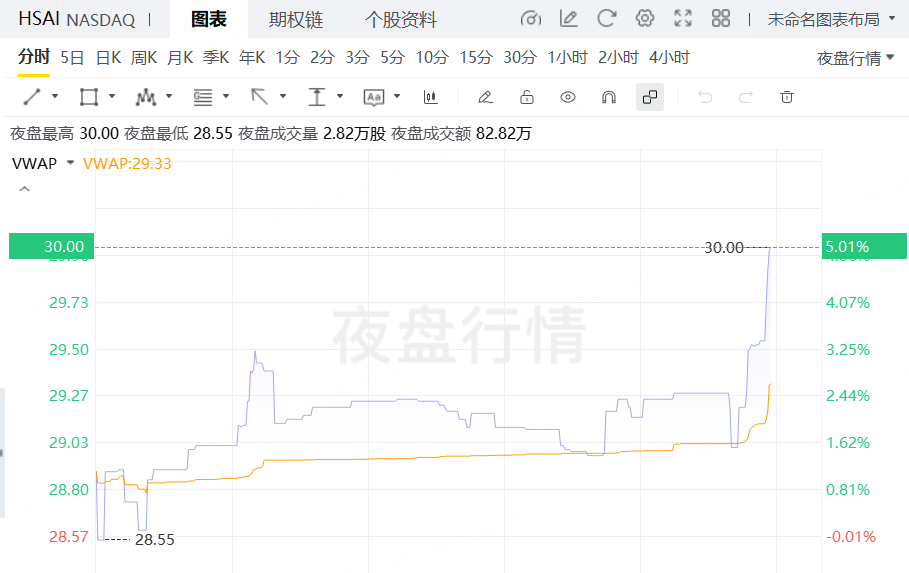909x573 pixels.
Task: Enter fullscreen chart mode
Action: pos(683,19)
